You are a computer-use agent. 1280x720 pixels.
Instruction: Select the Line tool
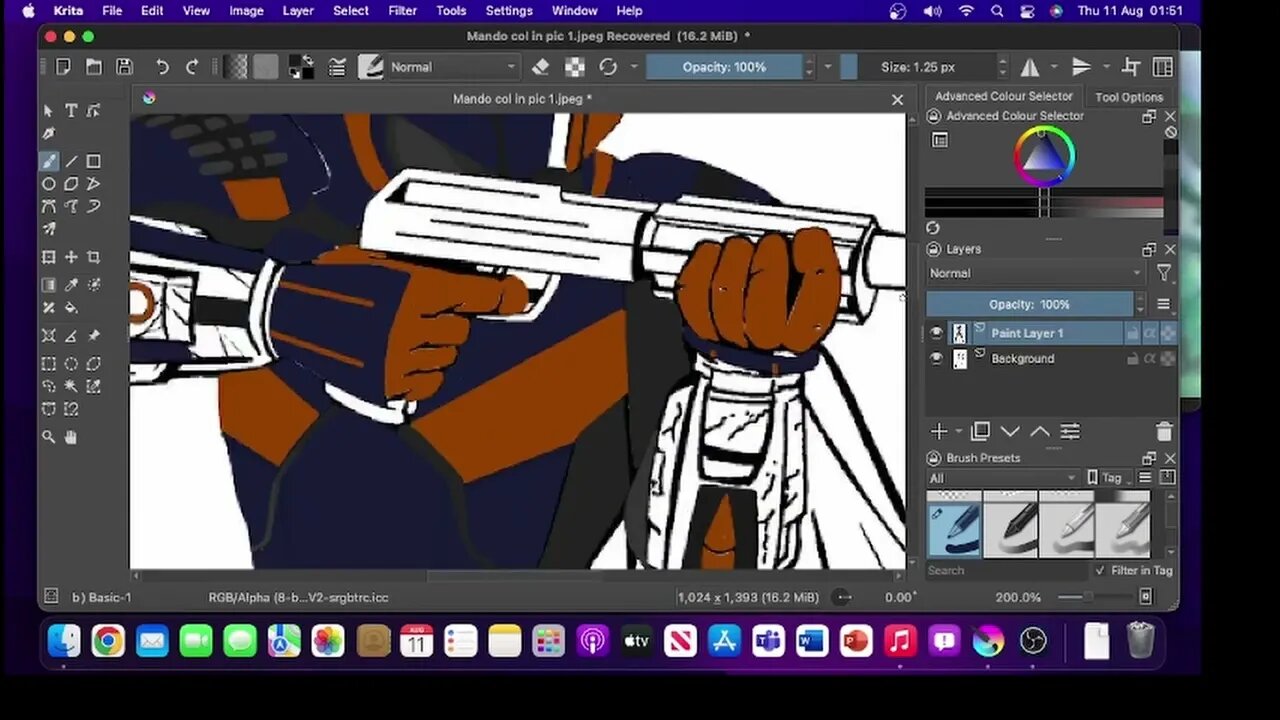71,161
